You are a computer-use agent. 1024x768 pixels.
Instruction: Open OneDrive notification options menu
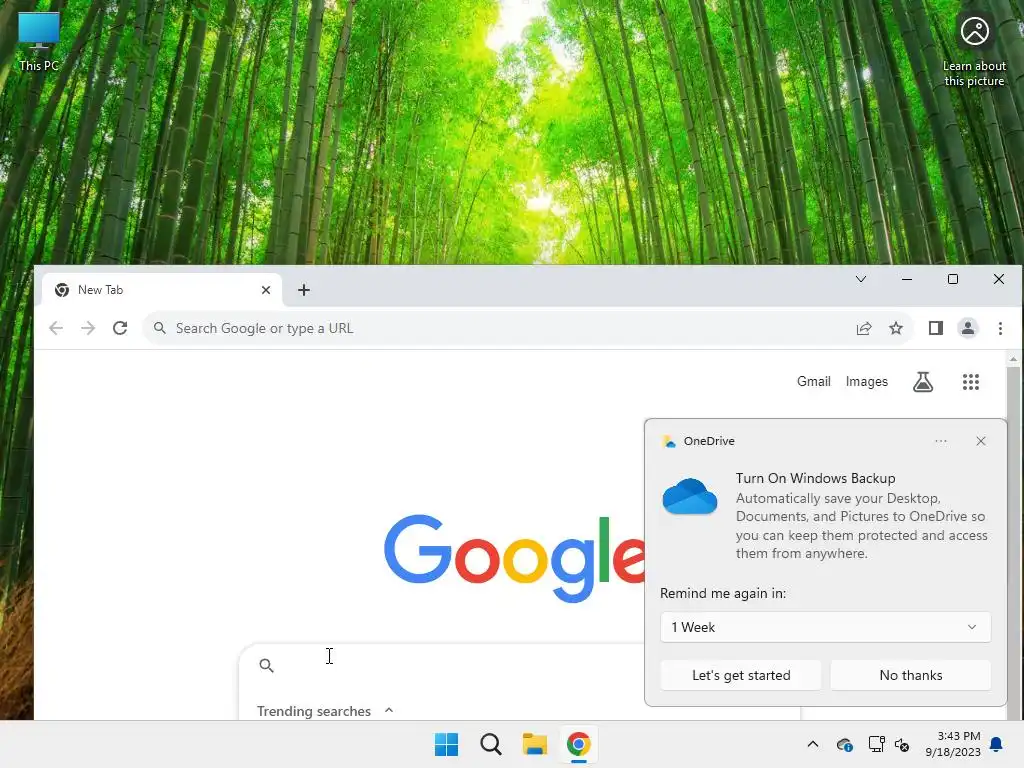coord(940,441)
